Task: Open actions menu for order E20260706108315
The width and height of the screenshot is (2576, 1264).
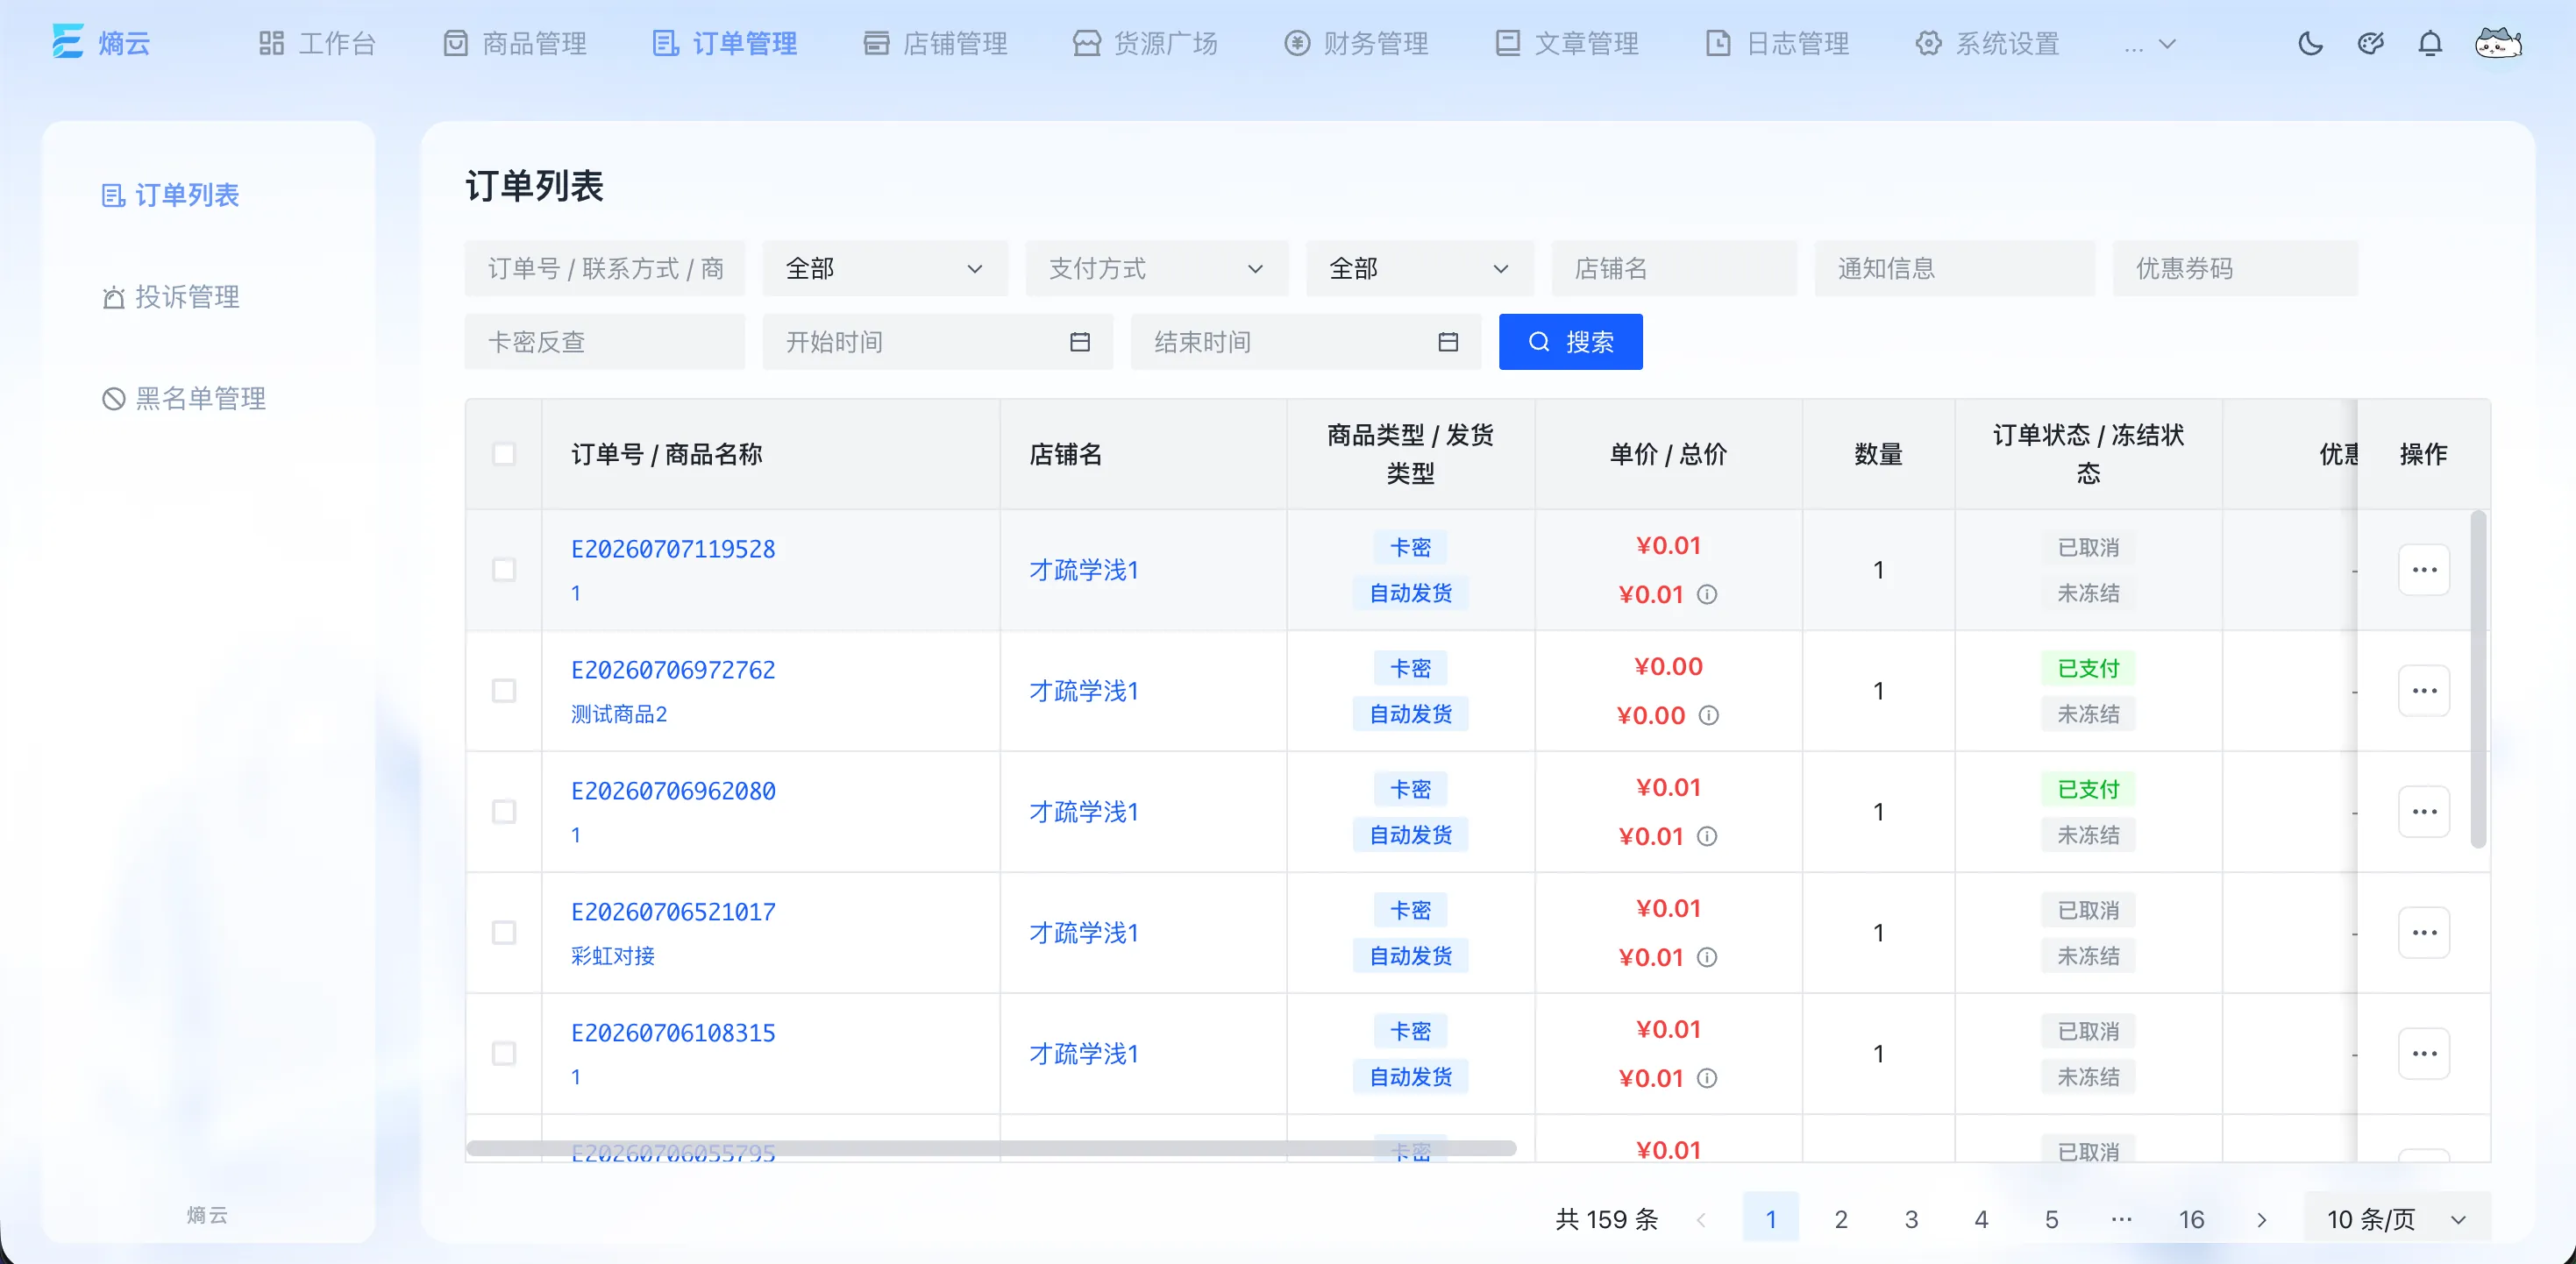Action: (x=2424, y=1054)
